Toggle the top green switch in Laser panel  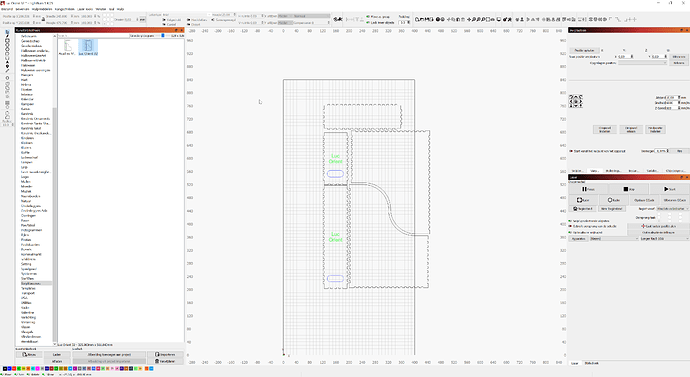tap(571, 221)
